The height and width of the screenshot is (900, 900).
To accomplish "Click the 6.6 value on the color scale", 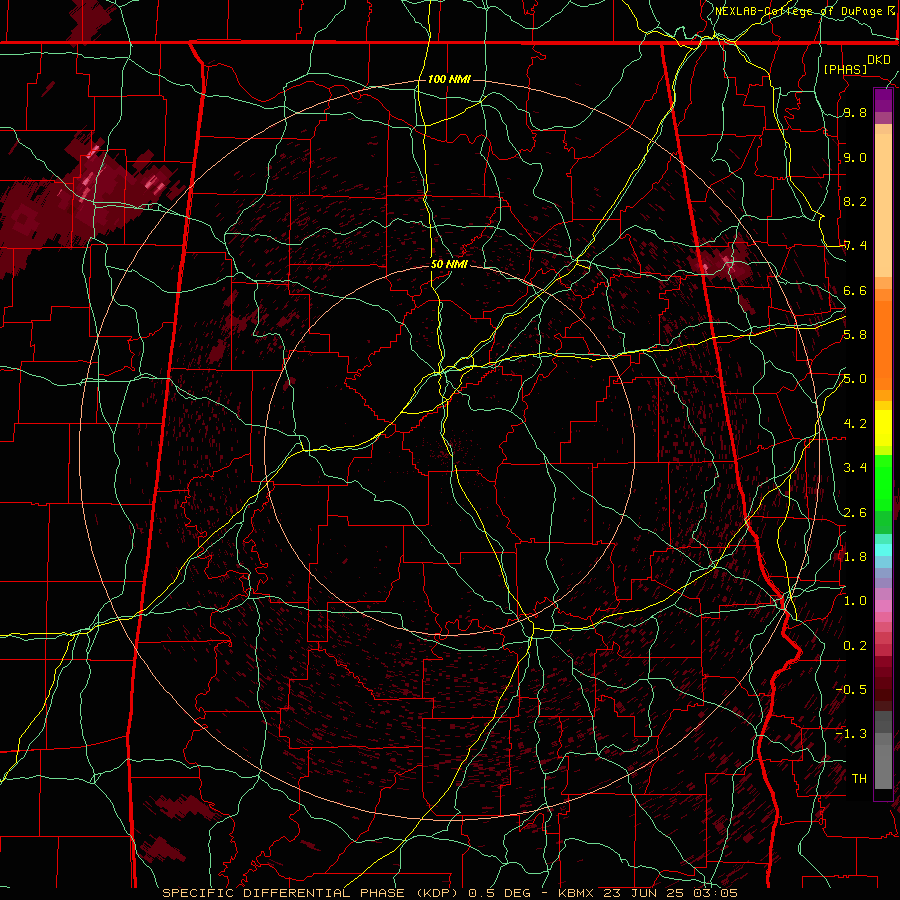I will click(854, 290).
